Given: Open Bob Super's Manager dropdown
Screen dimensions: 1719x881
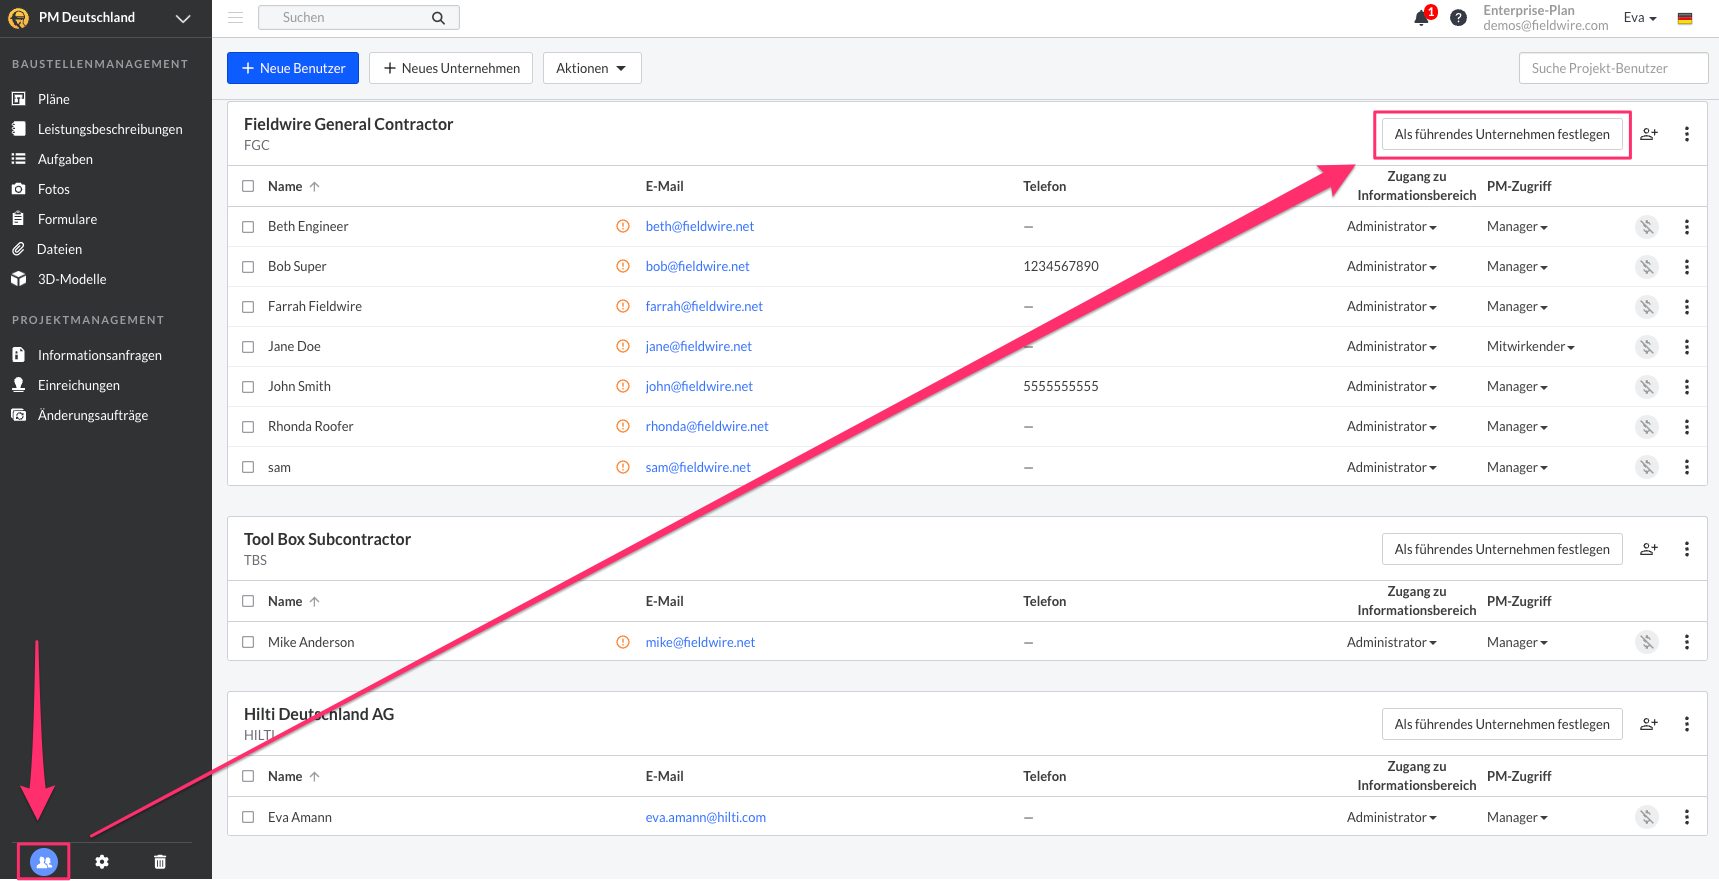Looking at the screenshot, I should [x=1517, y=267].
